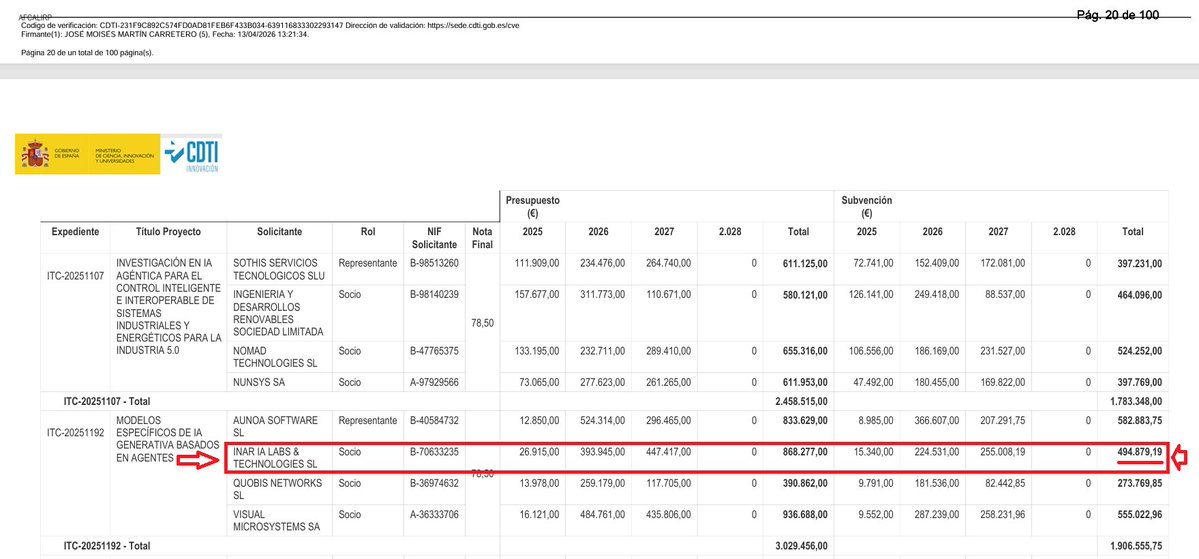Click project title 'MODELOS ESPECÍFICOS DE IA GENERATIVA'
Image resolution: width=1199 pixels, height=559 pixels.
coord(168,439)
